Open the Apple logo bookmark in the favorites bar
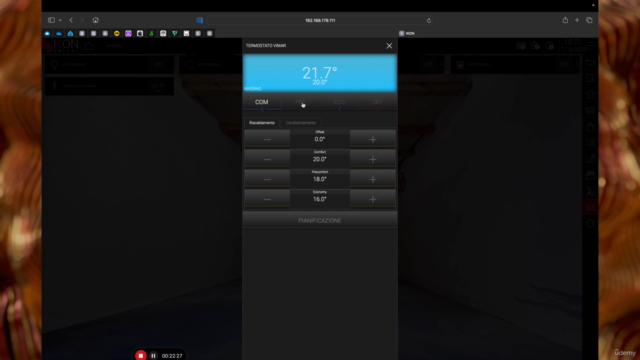Image resolution: width=640 pixels, height=360 pixels. point(140,33)
